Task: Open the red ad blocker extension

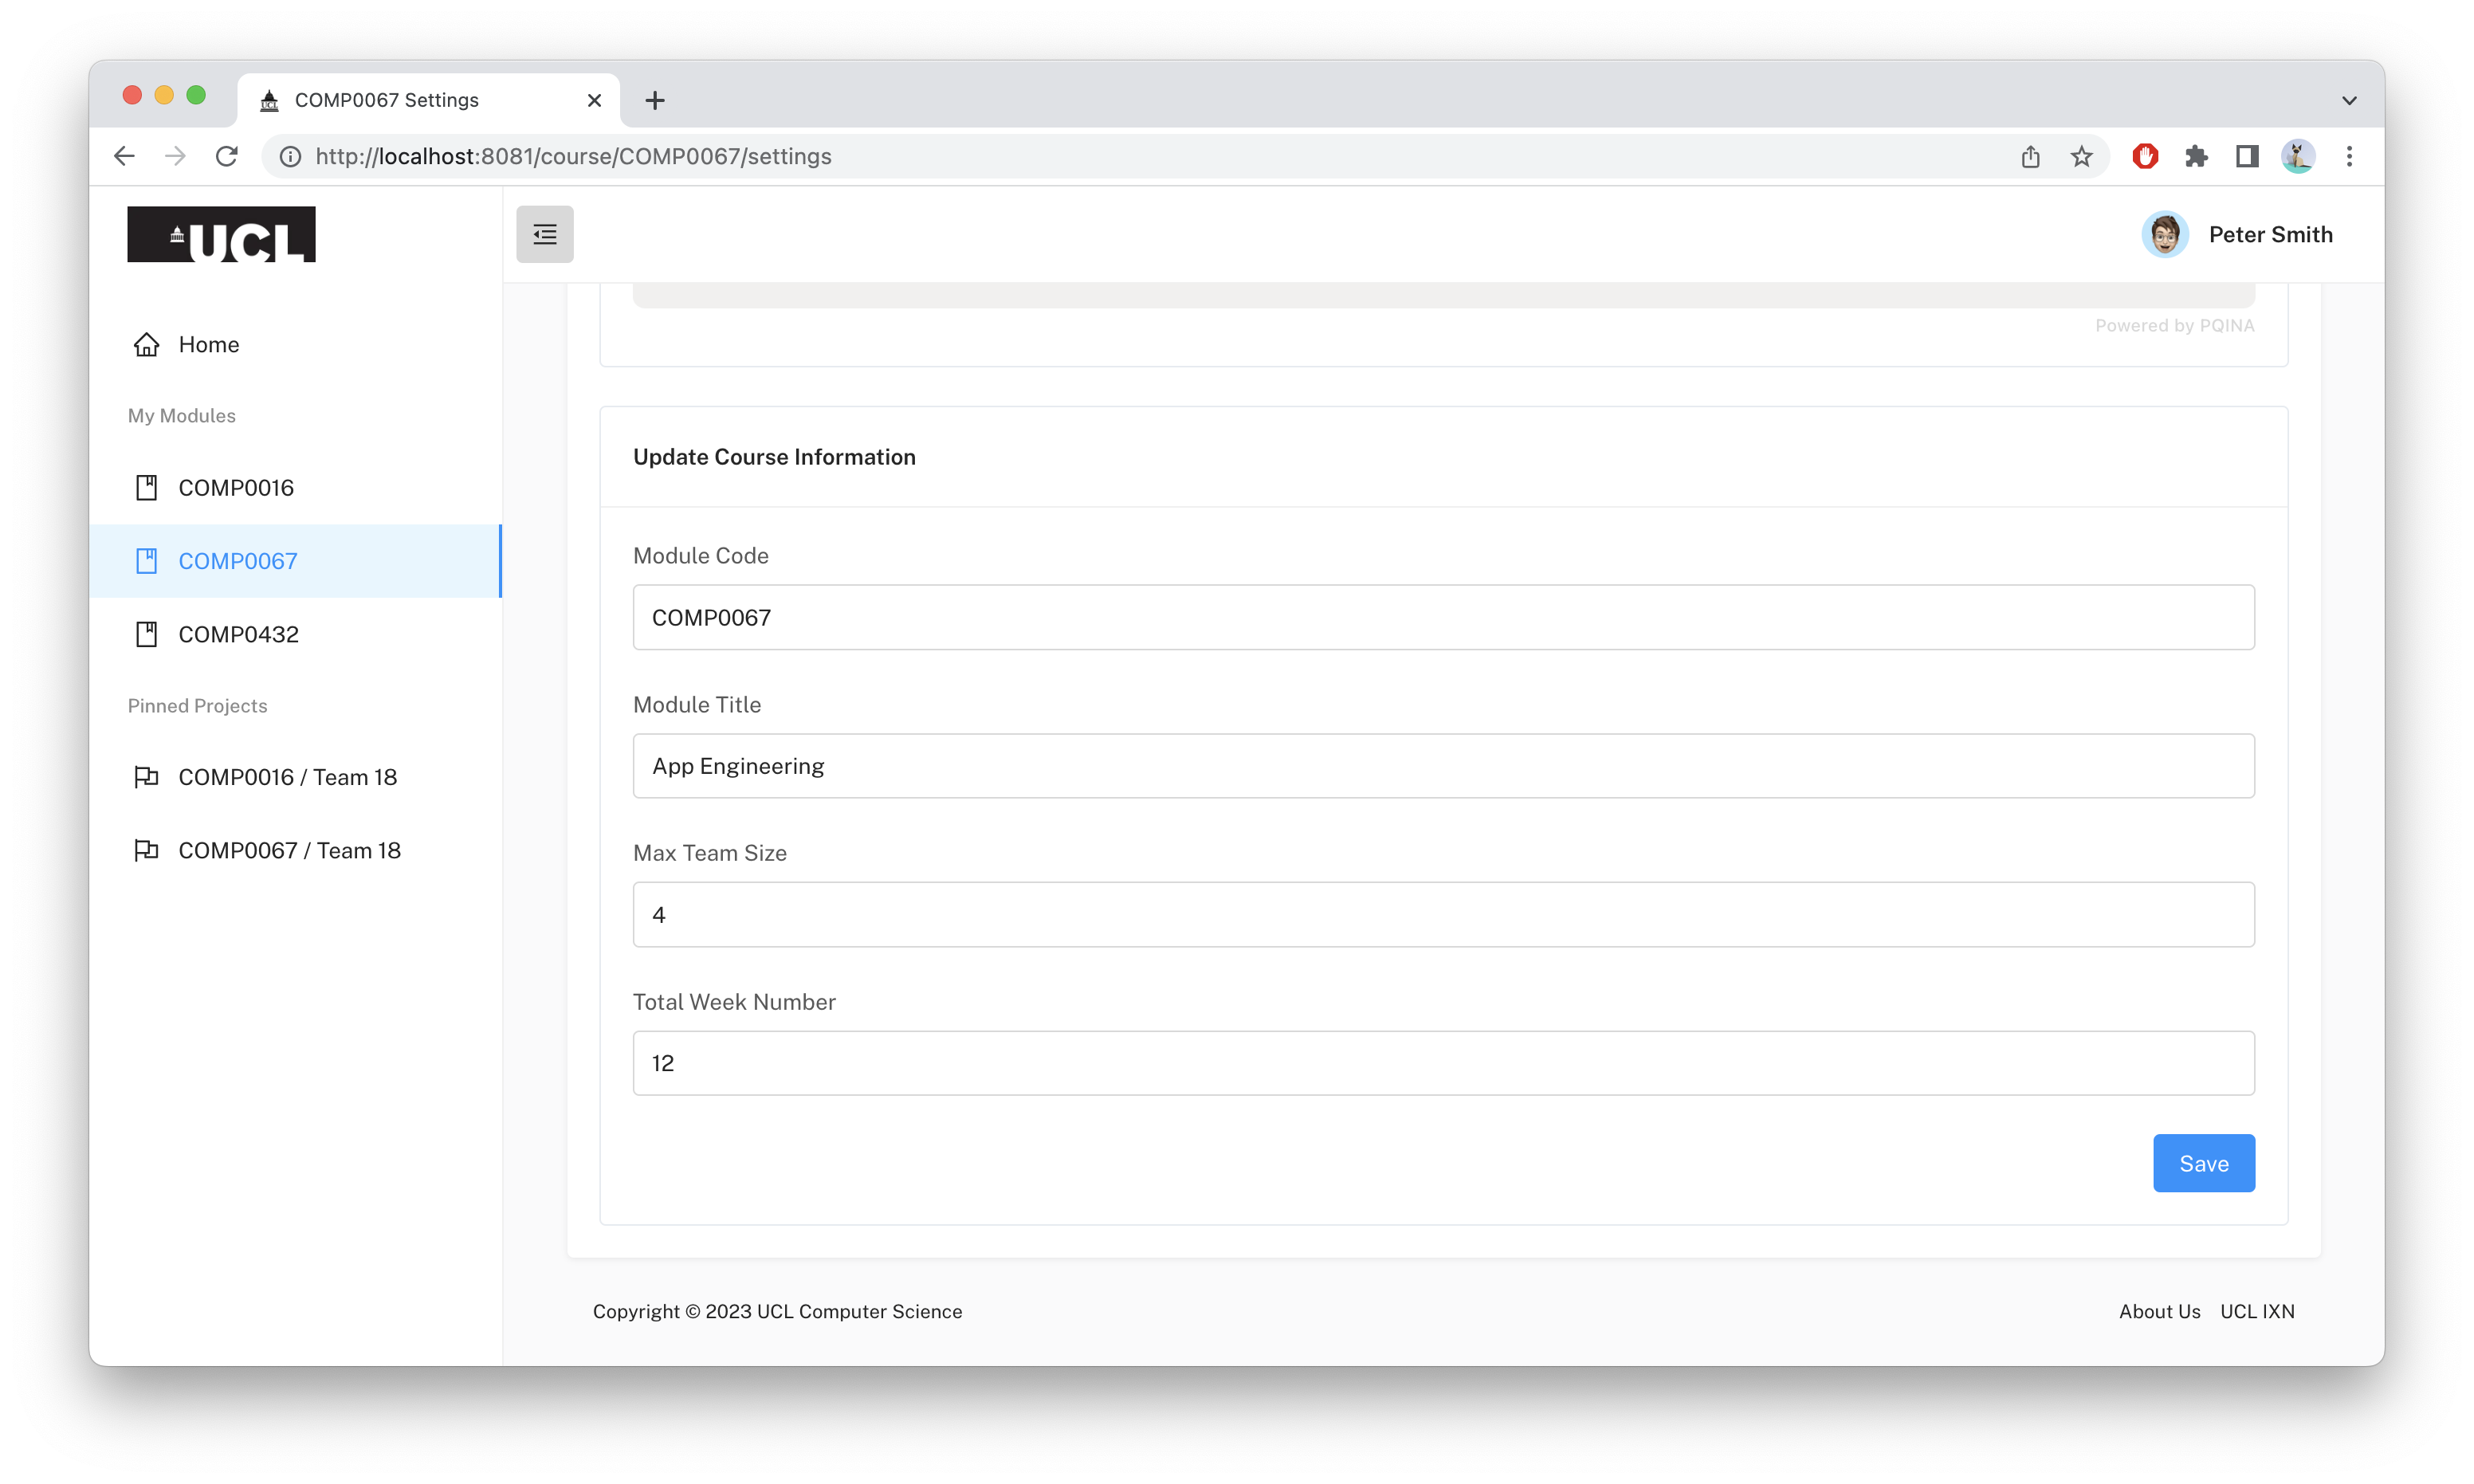Action: click(x=2145, y=156)
